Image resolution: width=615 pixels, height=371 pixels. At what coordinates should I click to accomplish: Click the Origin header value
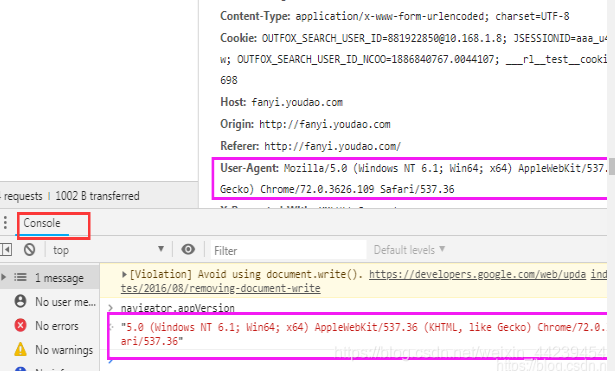325,124
